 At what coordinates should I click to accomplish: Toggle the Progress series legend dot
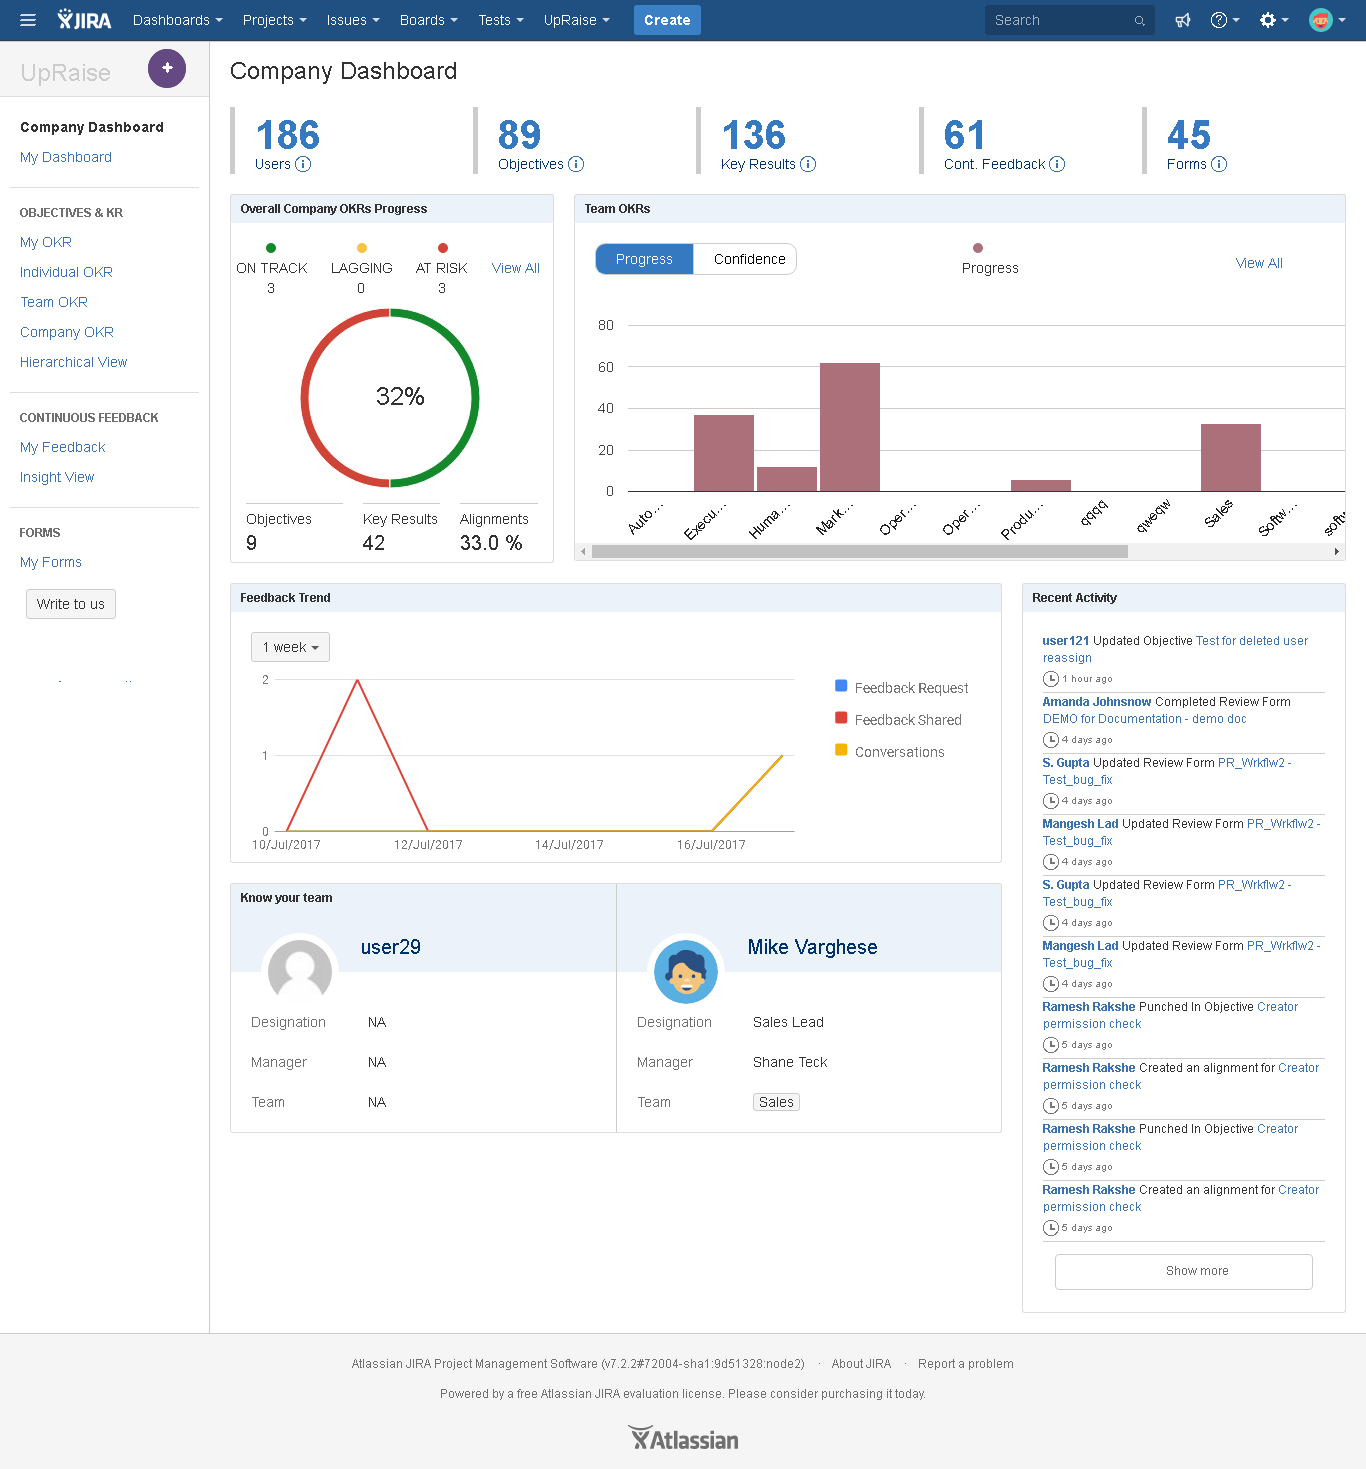[978, 248]
